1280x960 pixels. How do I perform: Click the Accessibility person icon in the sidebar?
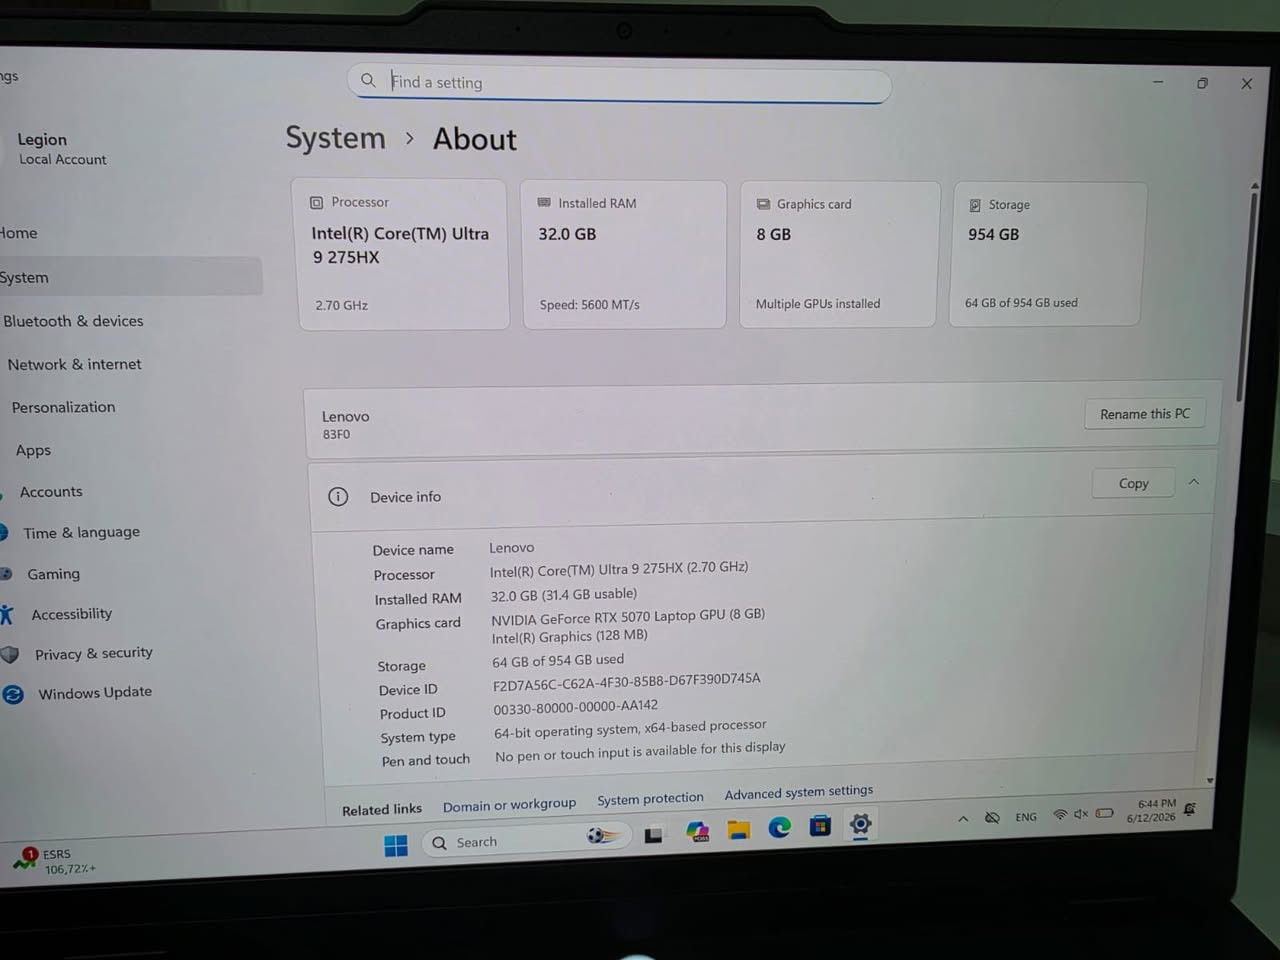6,615
